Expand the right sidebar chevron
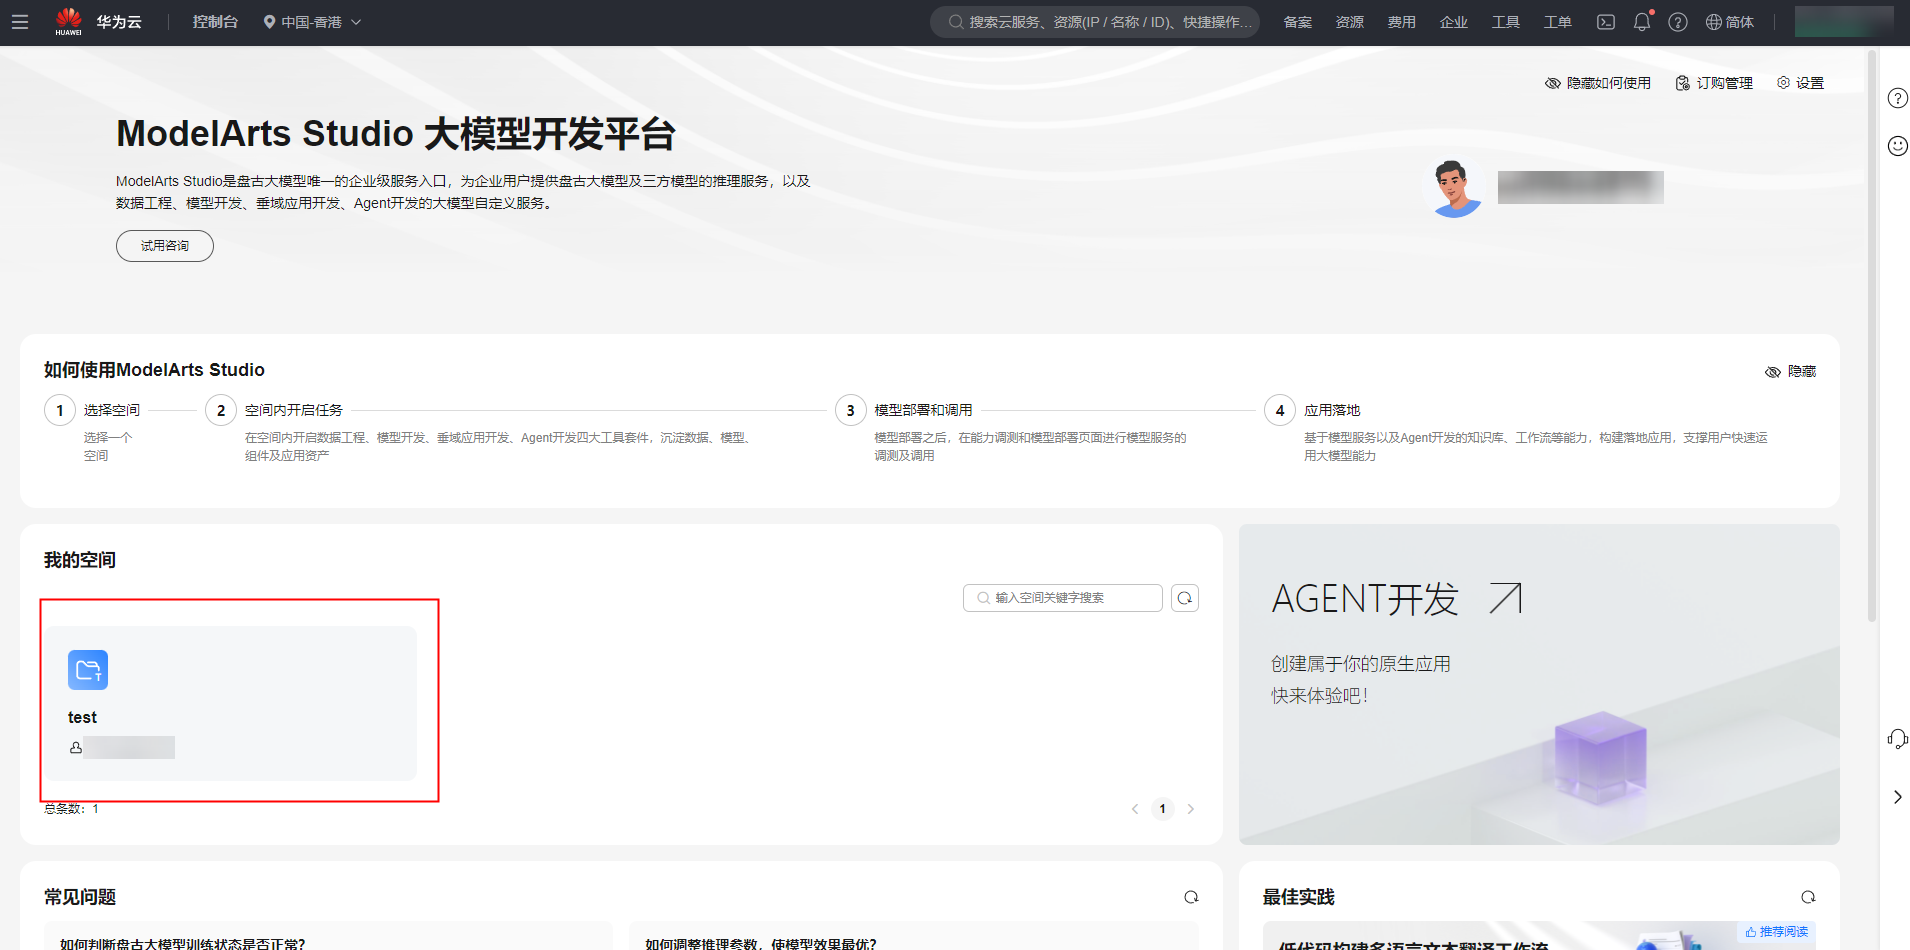This screenshot has height=950, width=1910. (x=1897, y=797)
